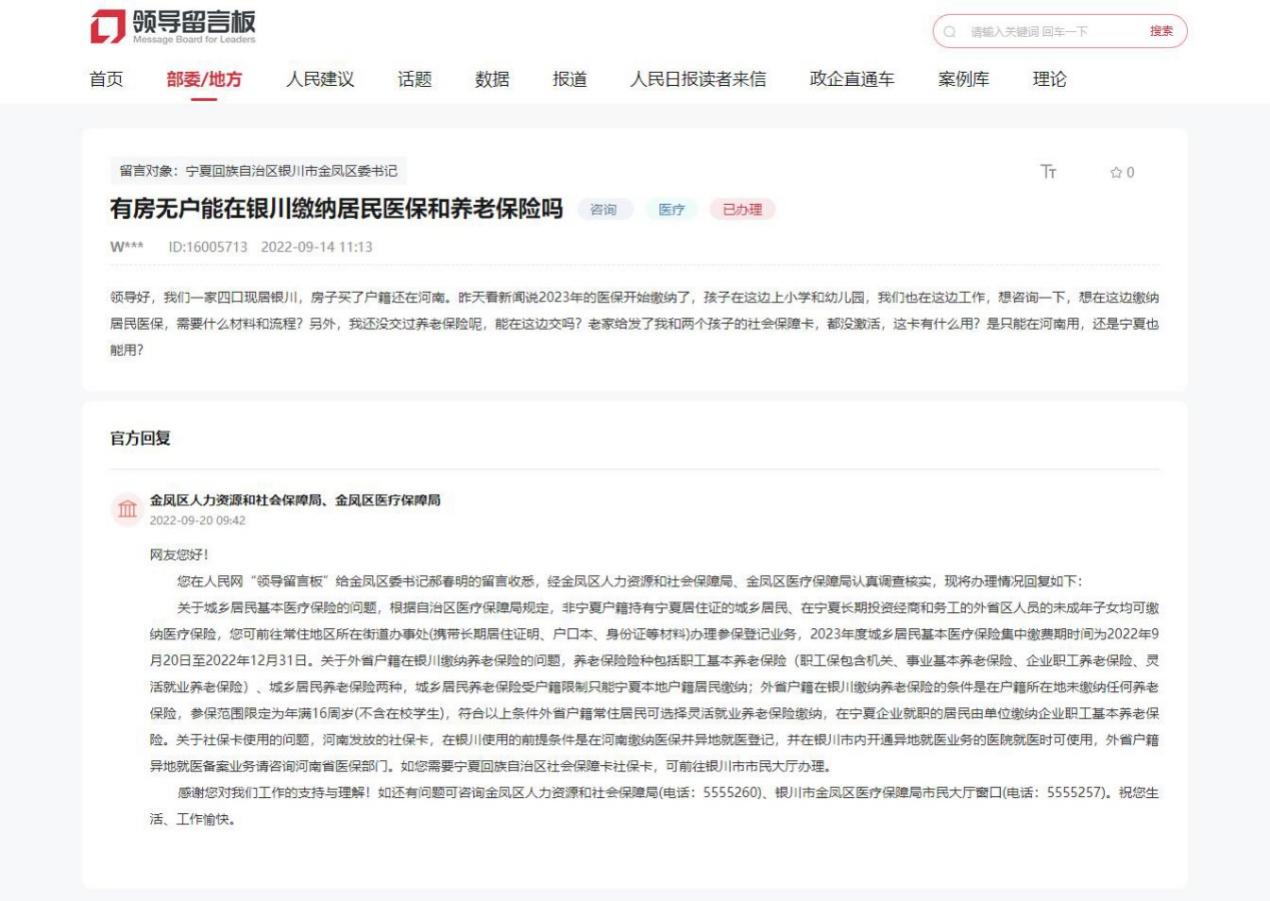Click the 已办理 status tag

[742, 210]
